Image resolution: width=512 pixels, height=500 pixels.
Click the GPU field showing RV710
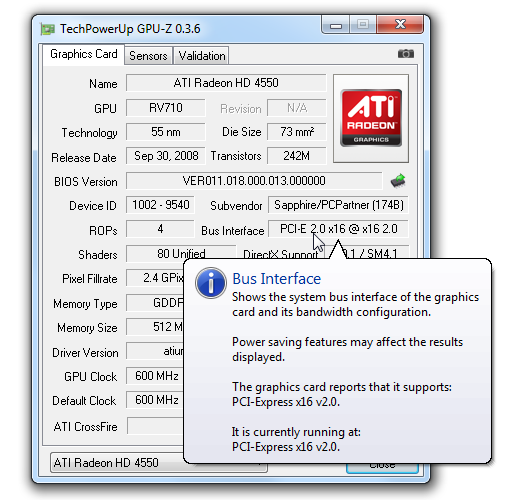[166, 108]
